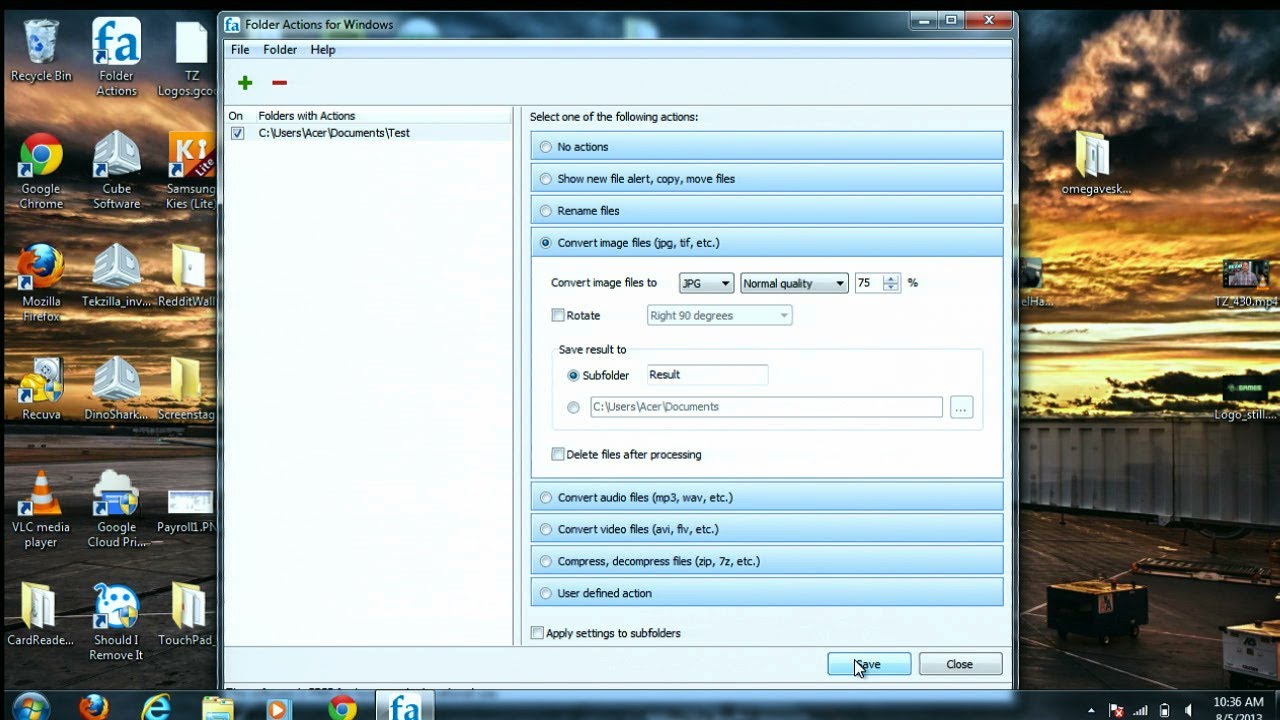
Task: Open Cube Software desktop icon
Action: click(x=116, y=171)
